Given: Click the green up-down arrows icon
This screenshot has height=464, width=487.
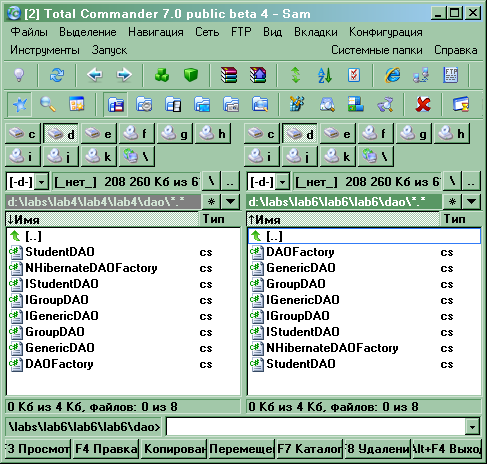Looking at the screenshot, I should 296,75.
